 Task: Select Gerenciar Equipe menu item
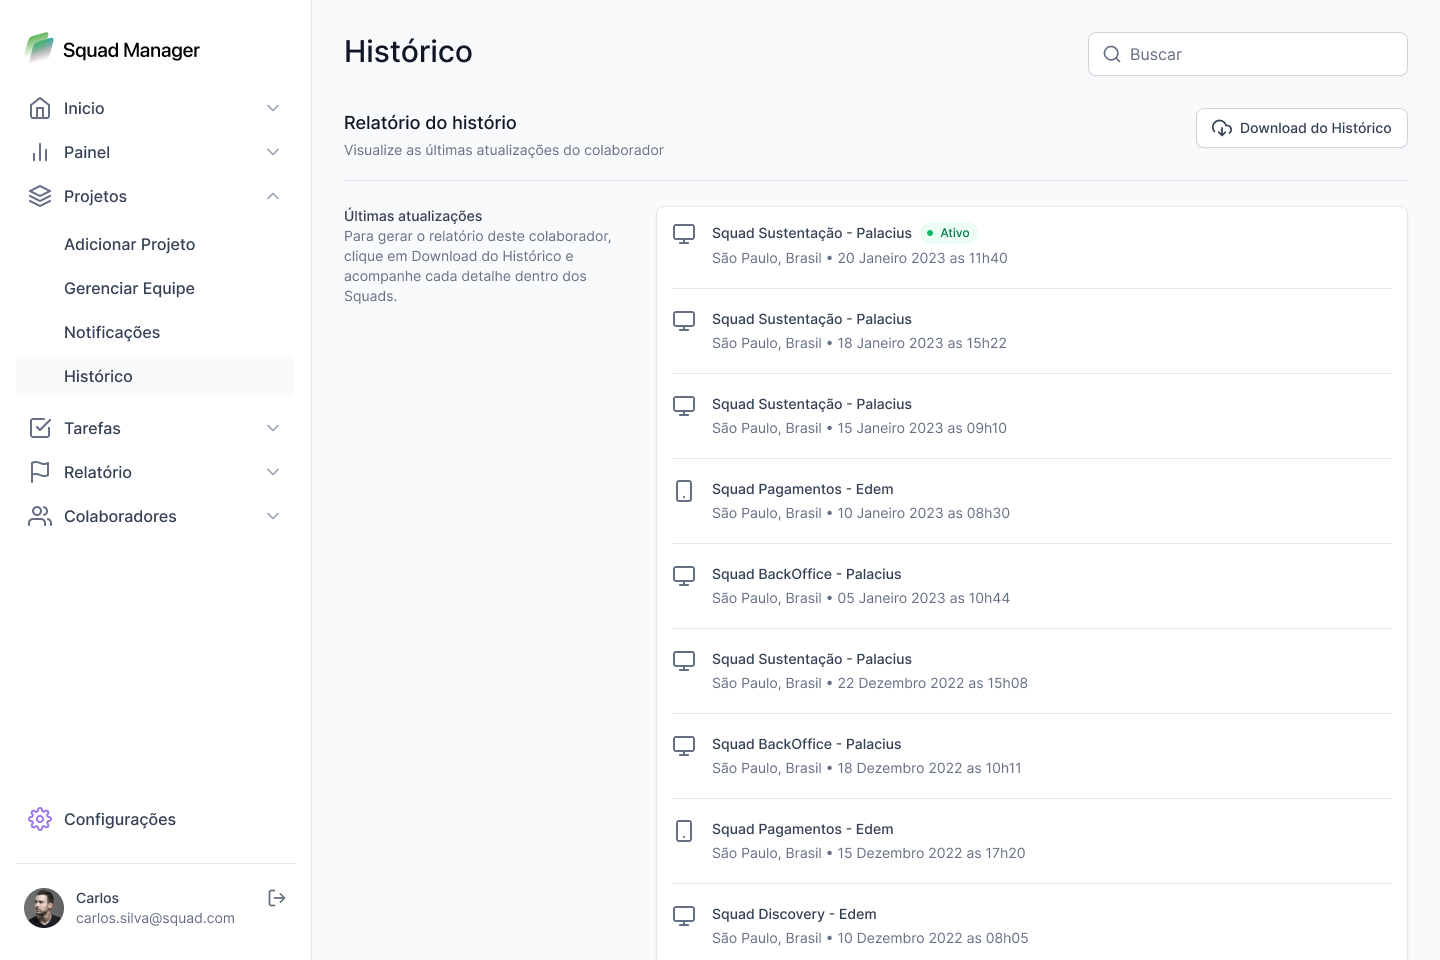point(130,288)
